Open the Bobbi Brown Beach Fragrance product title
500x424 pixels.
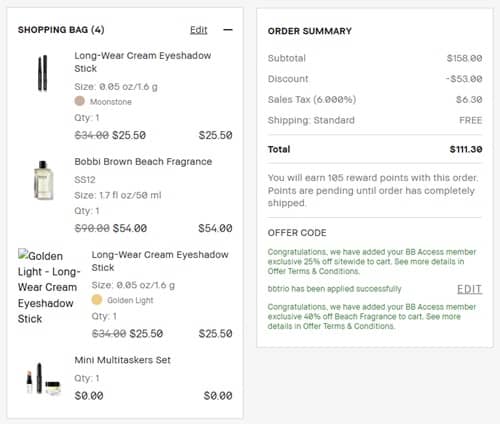tap(143, 162)
